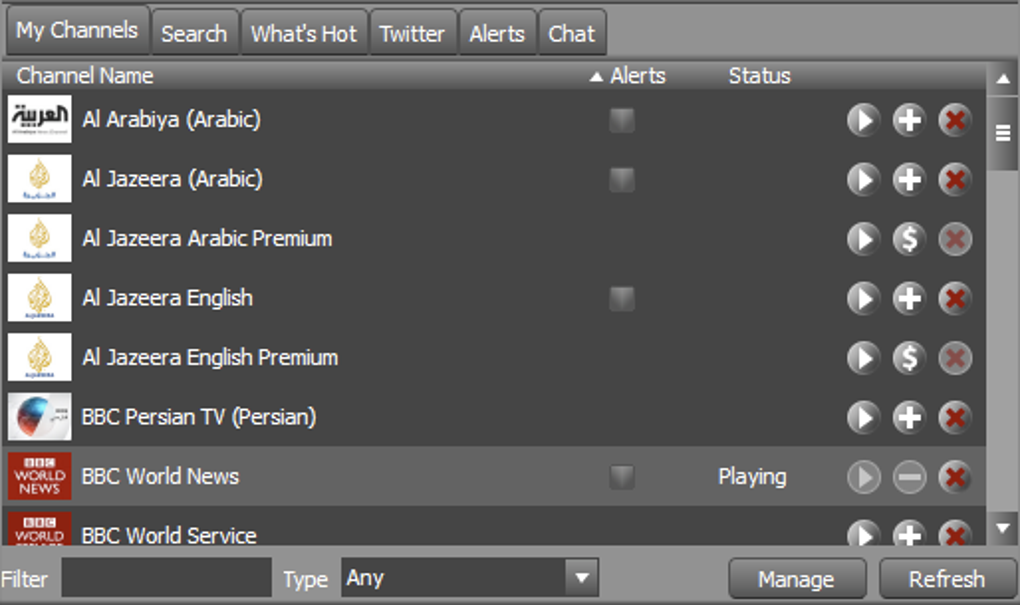Click the Al Arabiya channel logo
The width and height of the screenshot is (1020, 605).
pos(40,119)
